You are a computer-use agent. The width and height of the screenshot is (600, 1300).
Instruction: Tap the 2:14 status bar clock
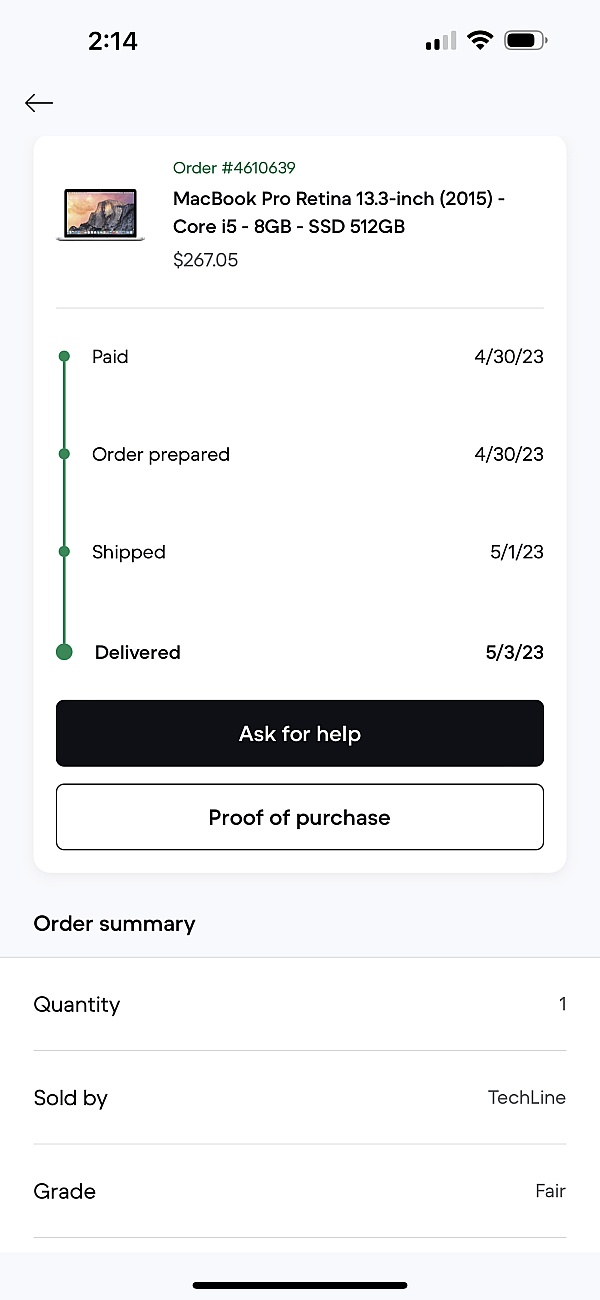112,41
